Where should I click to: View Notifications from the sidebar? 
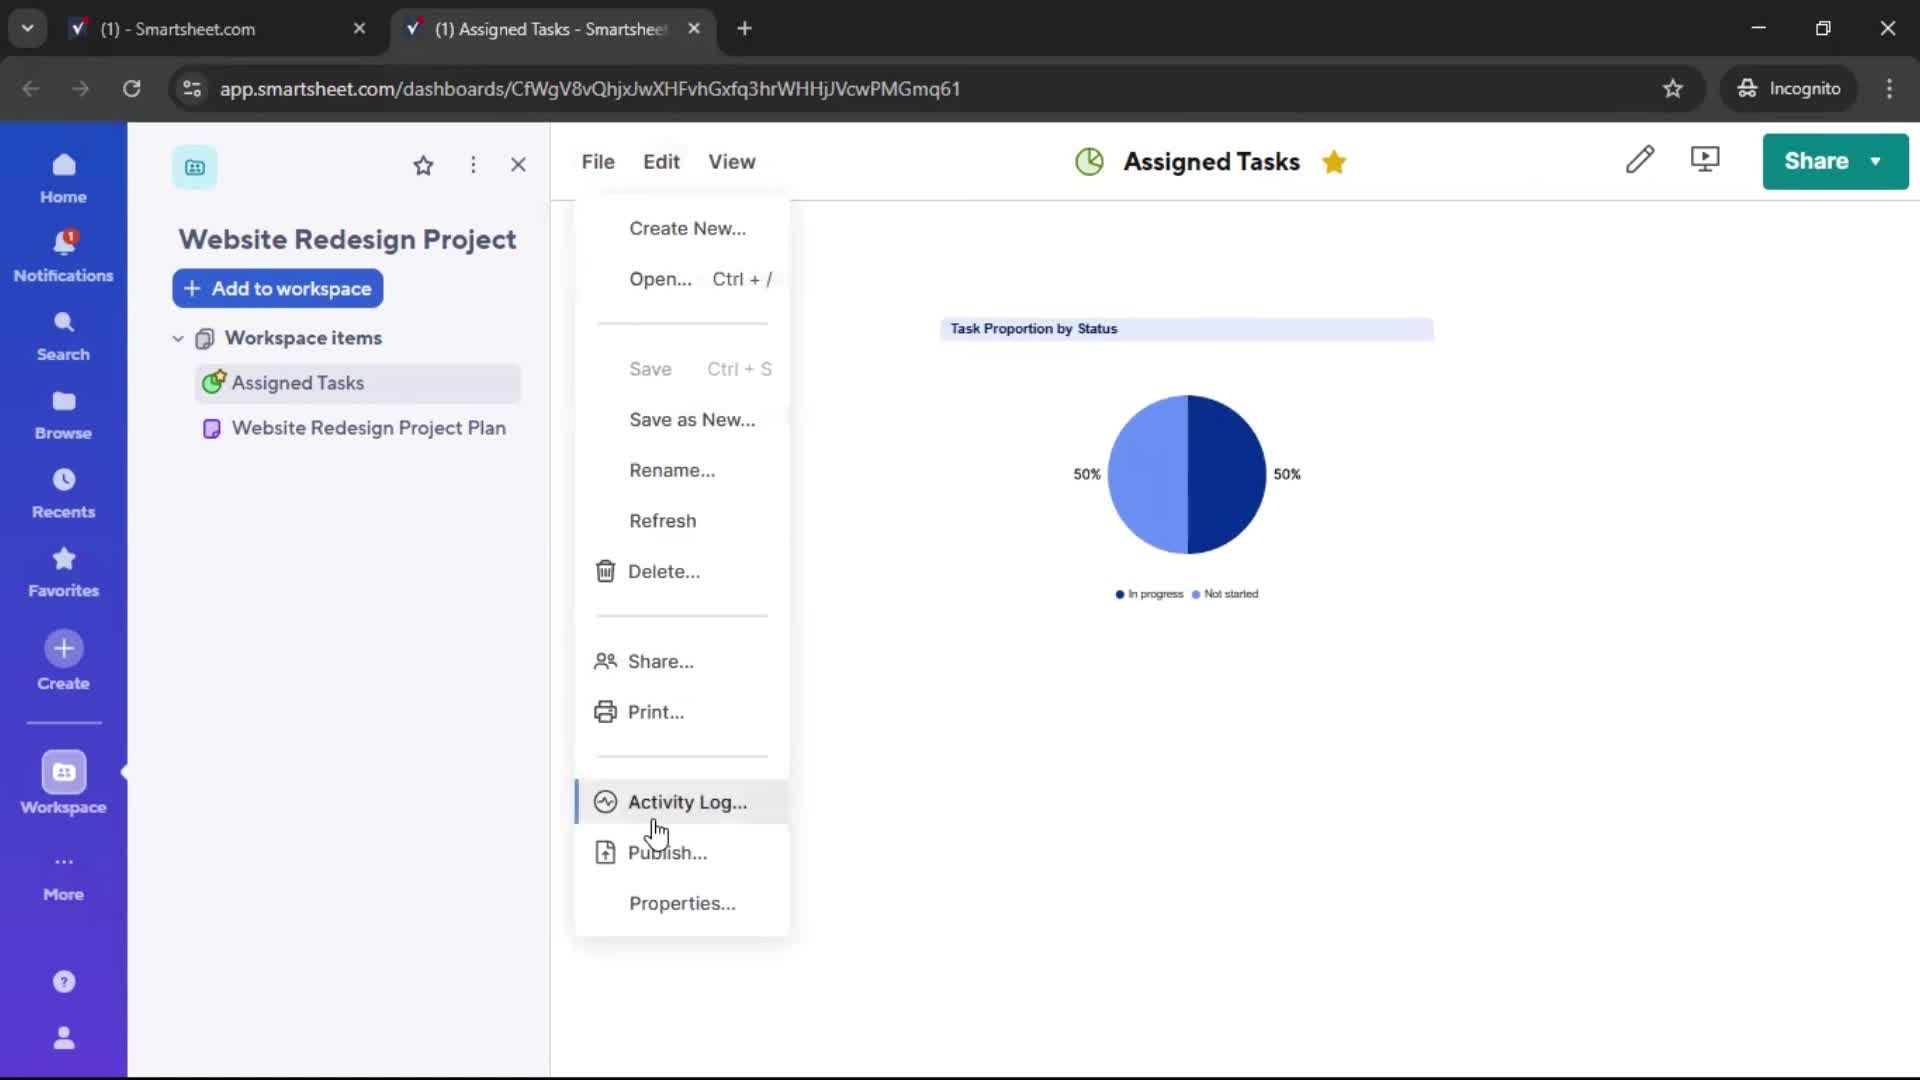(x=63, y=254)
